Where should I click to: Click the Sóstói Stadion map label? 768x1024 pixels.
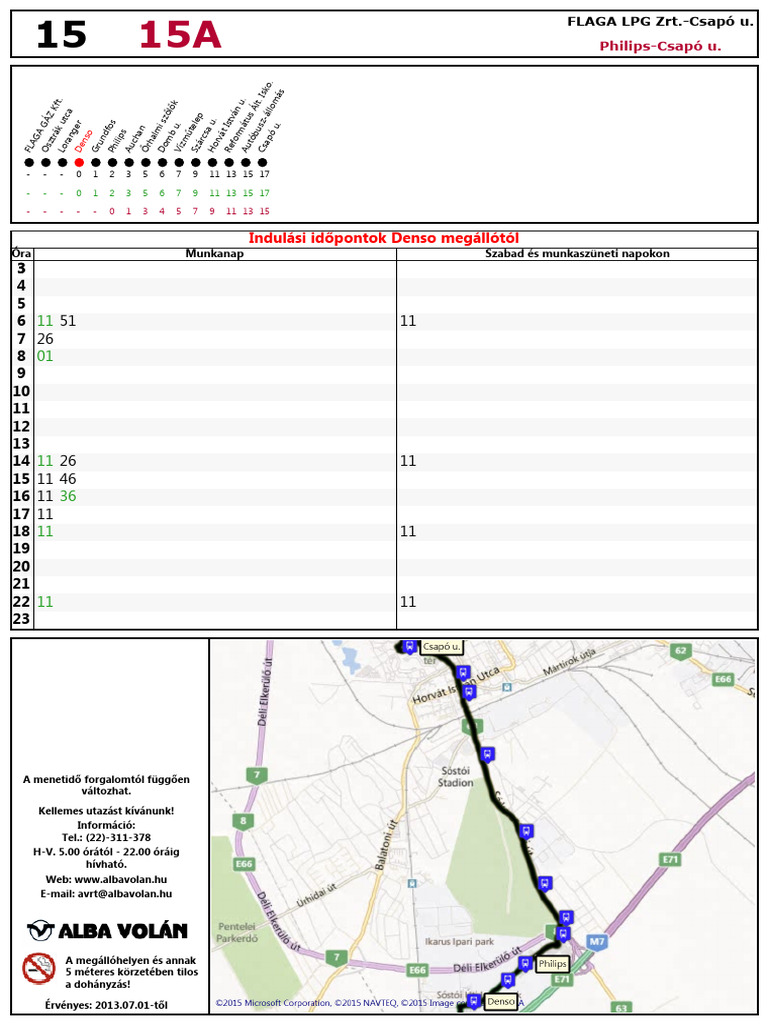click(455, 776)
